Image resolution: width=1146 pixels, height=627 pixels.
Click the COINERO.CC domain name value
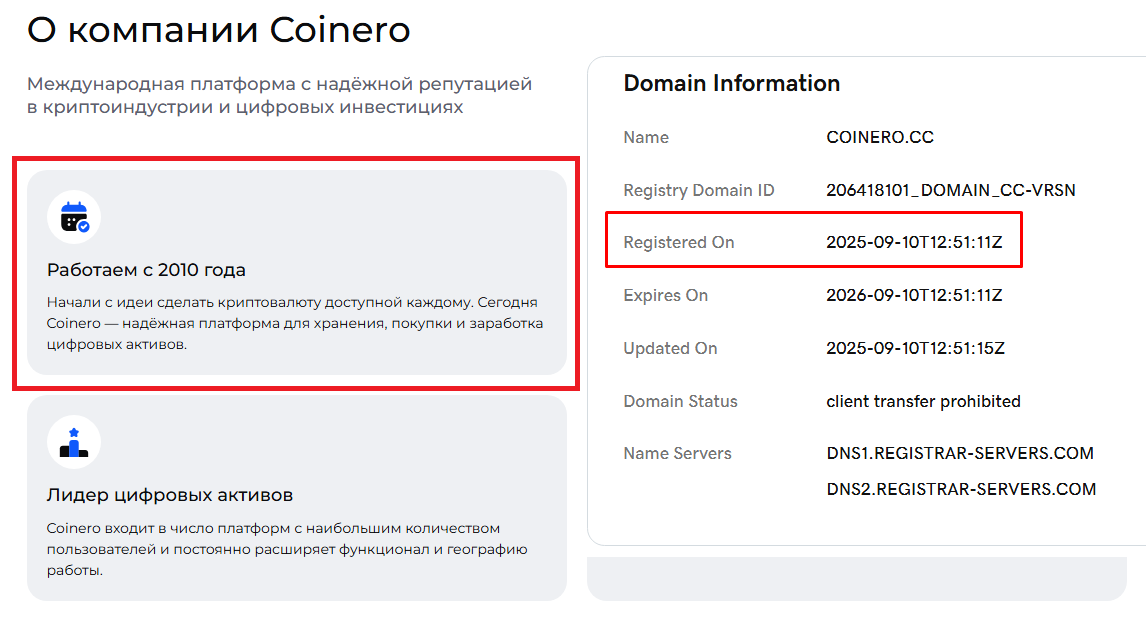[880, 138]
